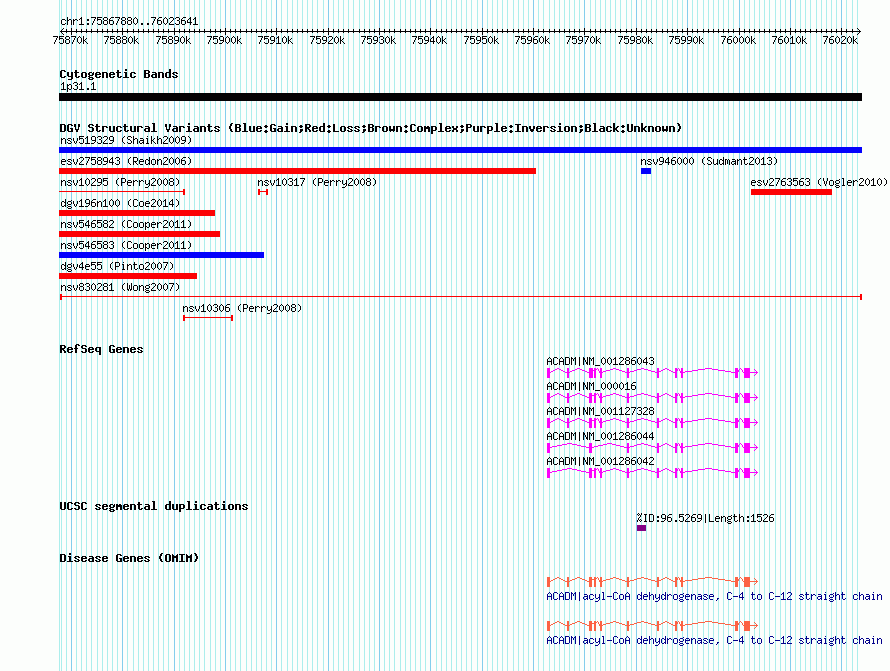The width and height of the screenshot is (890, 671).
Task: Click the second orange OMIM ACADM gene glyph
Action: (652, 626)
